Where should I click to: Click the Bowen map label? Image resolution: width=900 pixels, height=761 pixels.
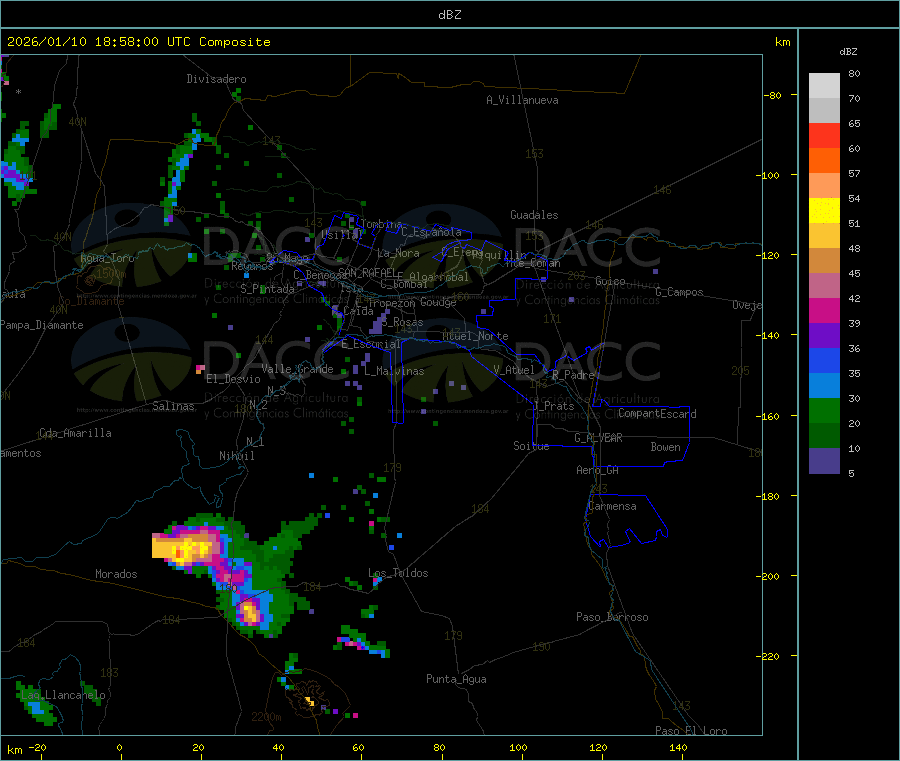coord(665,447)
